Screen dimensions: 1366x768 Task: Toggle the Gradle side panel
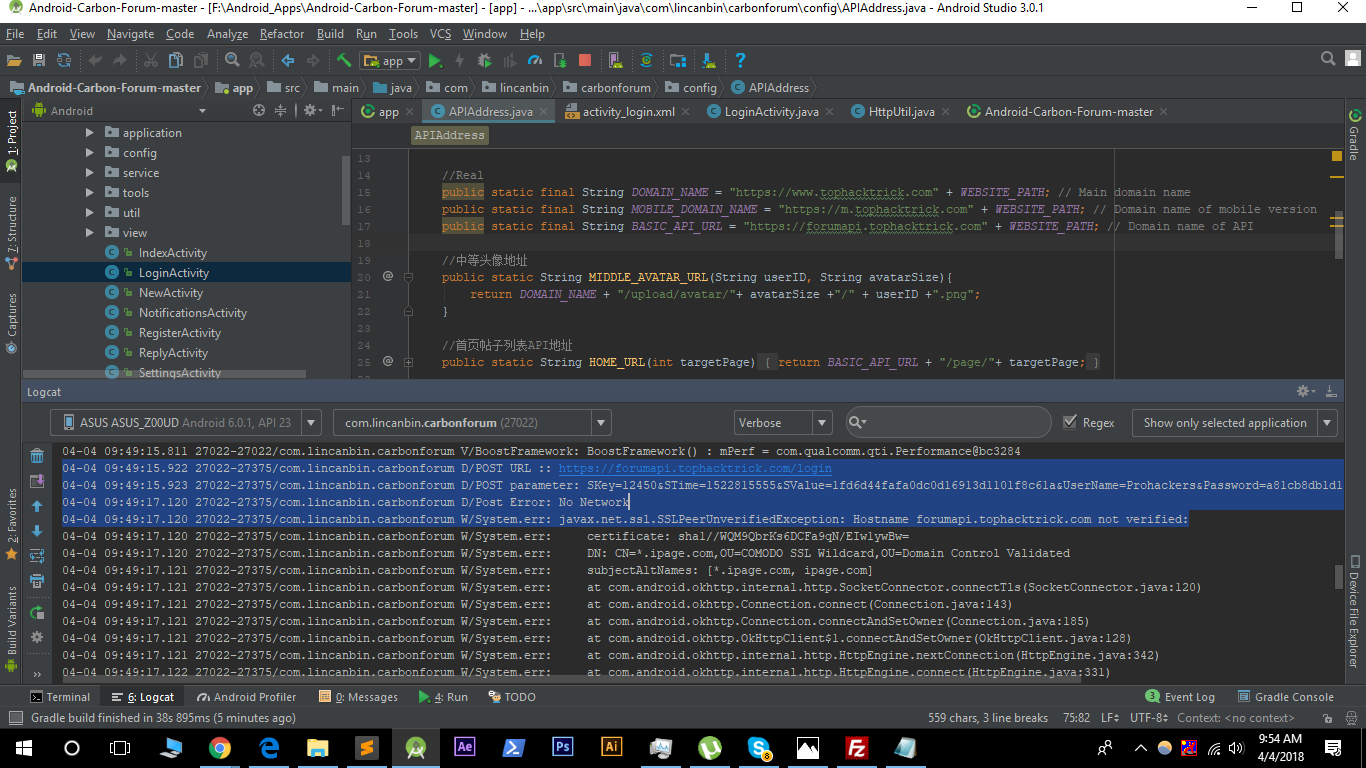click(1355, 133)
